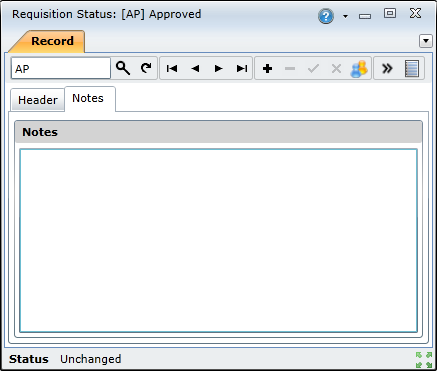Click the save checkmark icon
Image resolution: width=437 pixels, height=371 pixels.
point(313,69)
